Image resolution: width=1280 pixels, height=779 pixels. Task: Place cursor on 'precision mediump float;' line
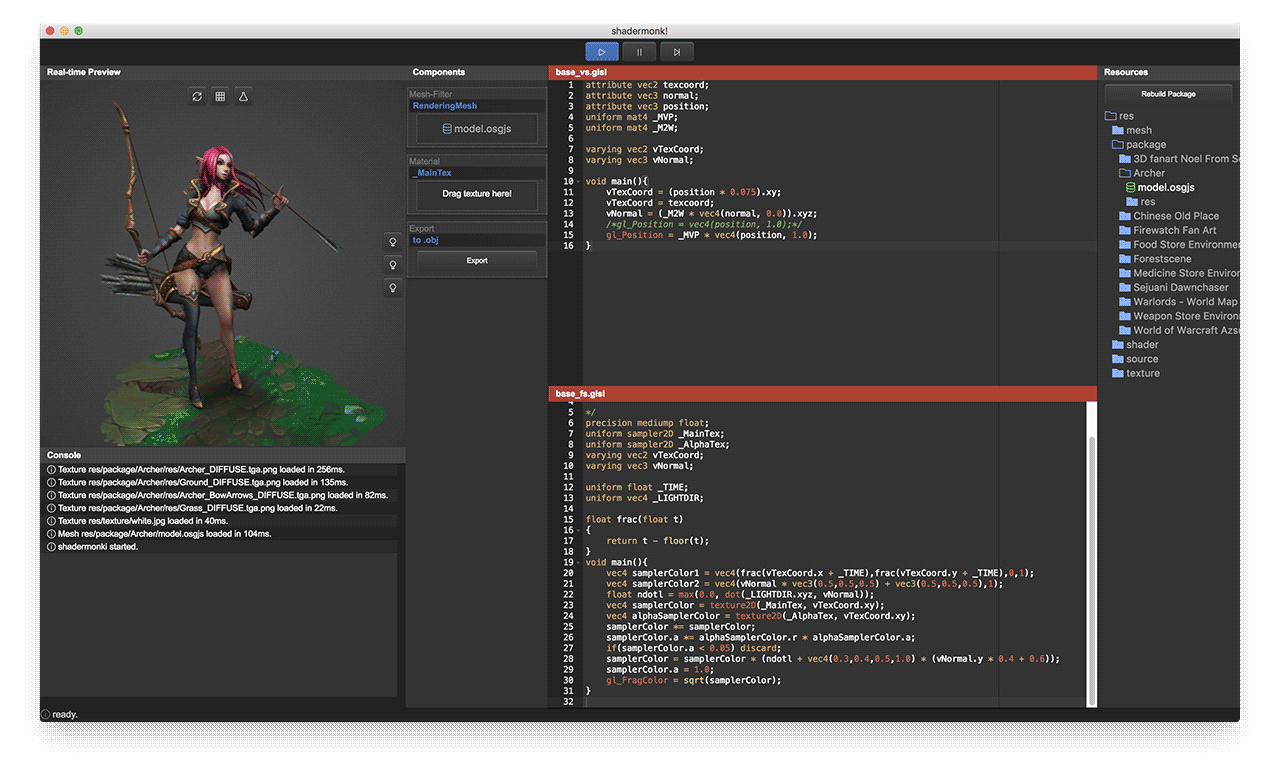[646, 423]
